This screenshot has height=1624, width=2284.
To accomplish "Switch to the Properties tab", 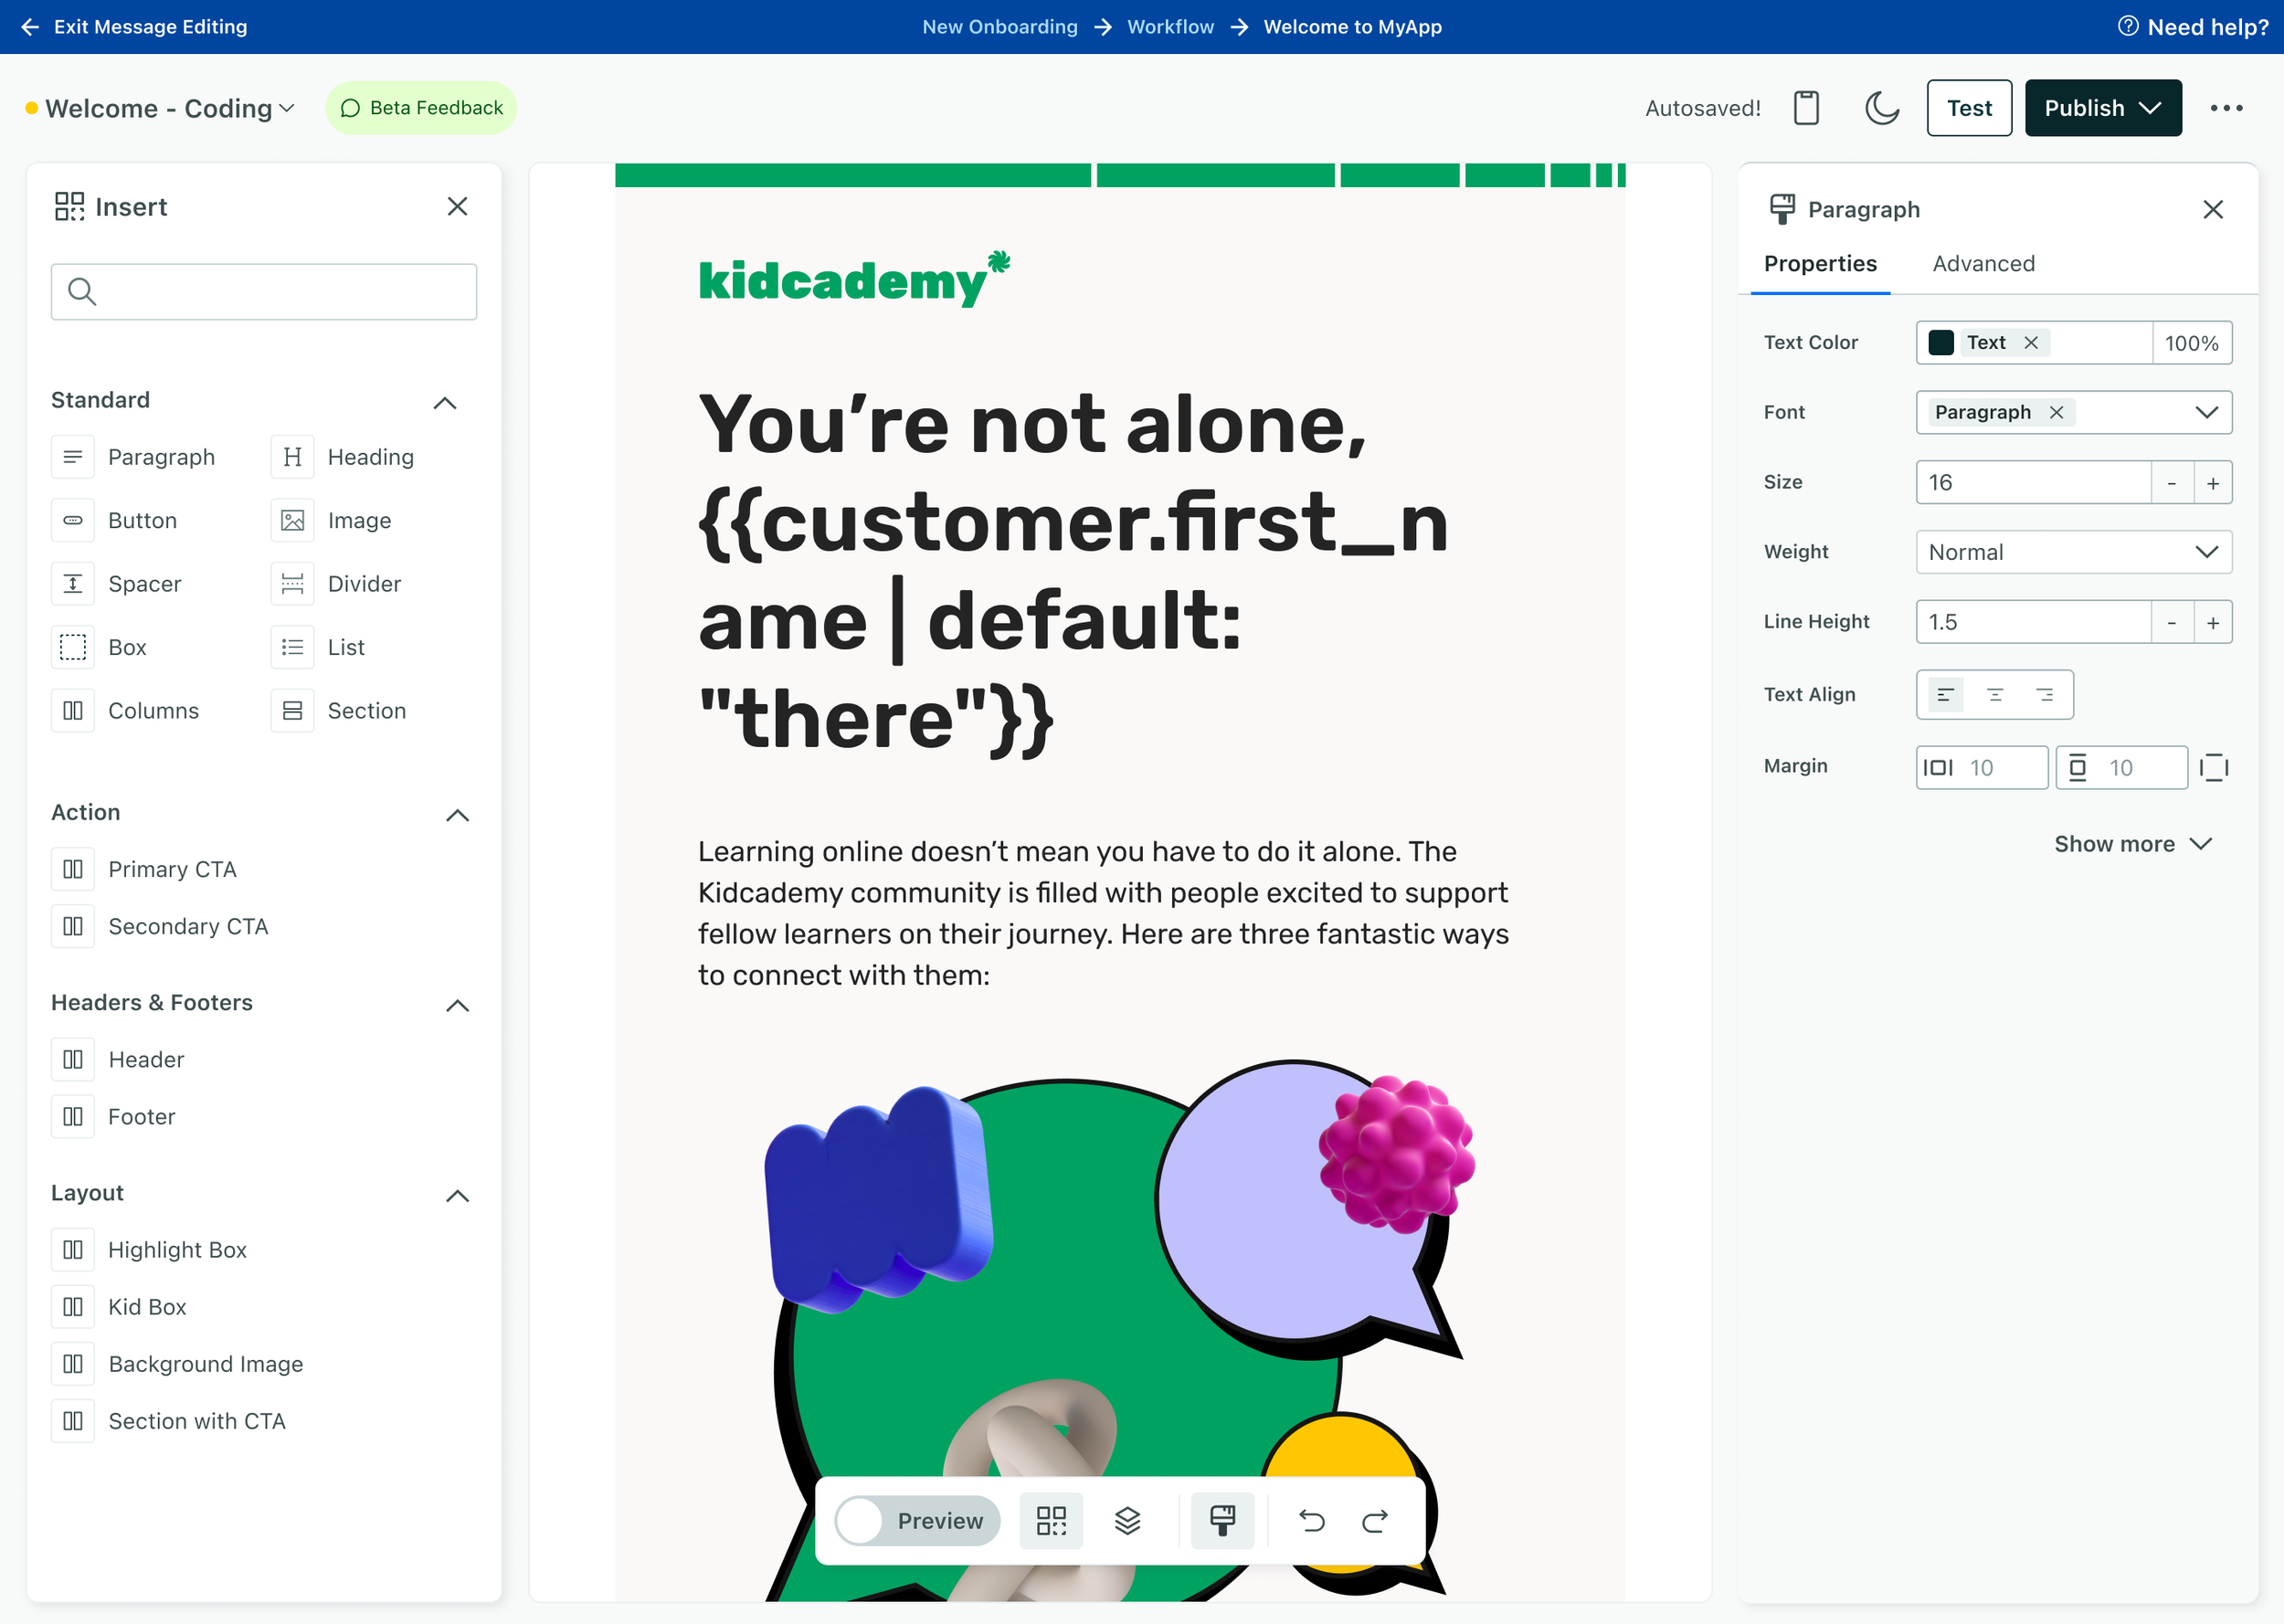I will pyautogui.click(x=1820, y=263).
